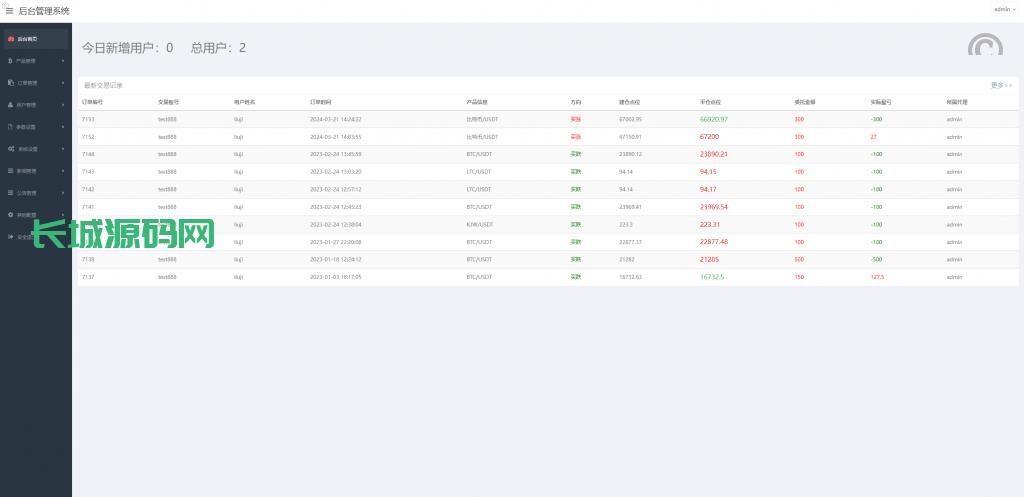Image resolution: width=1024 pixels, height=497 pixels.
Task: Click the gears icon for 系统设置
Action: (10, 149)
